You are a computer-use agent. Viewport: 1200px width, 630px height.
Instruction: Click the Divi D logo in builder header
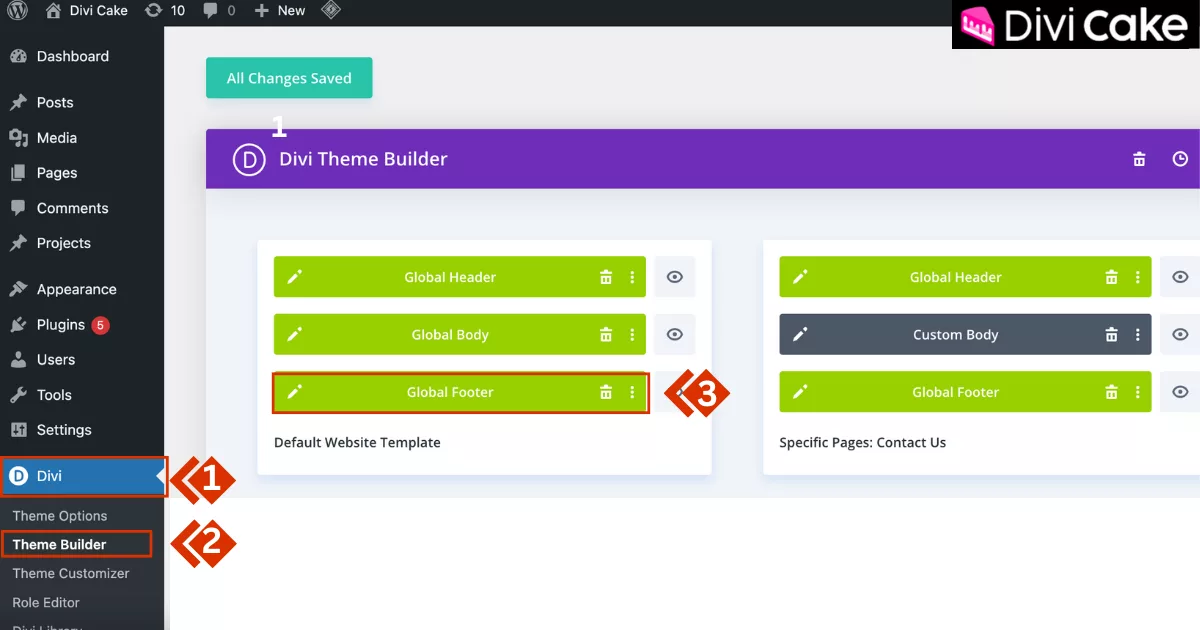pos(249,159)
